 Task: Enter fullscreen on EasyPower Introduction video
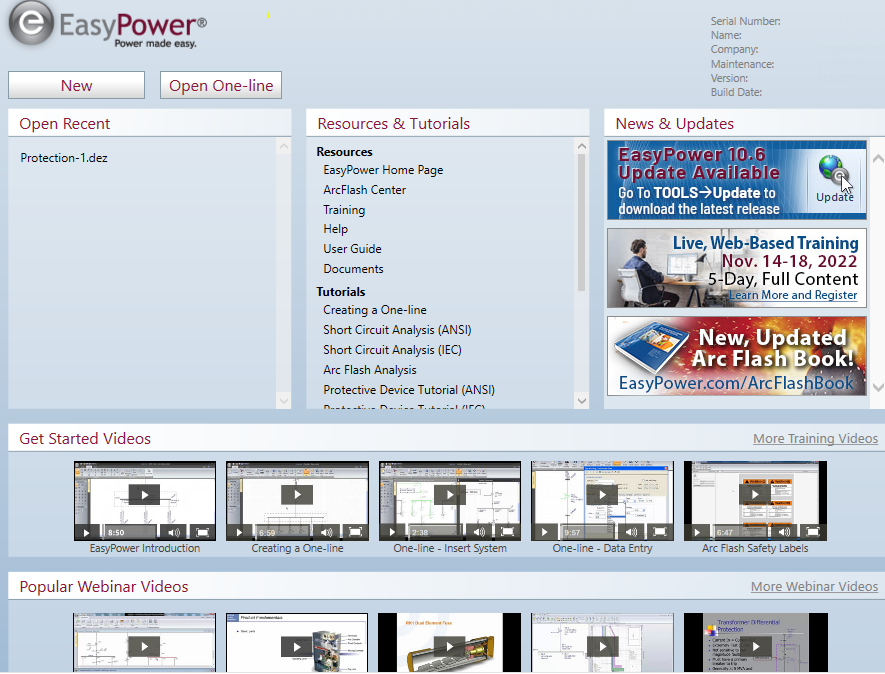202,532
